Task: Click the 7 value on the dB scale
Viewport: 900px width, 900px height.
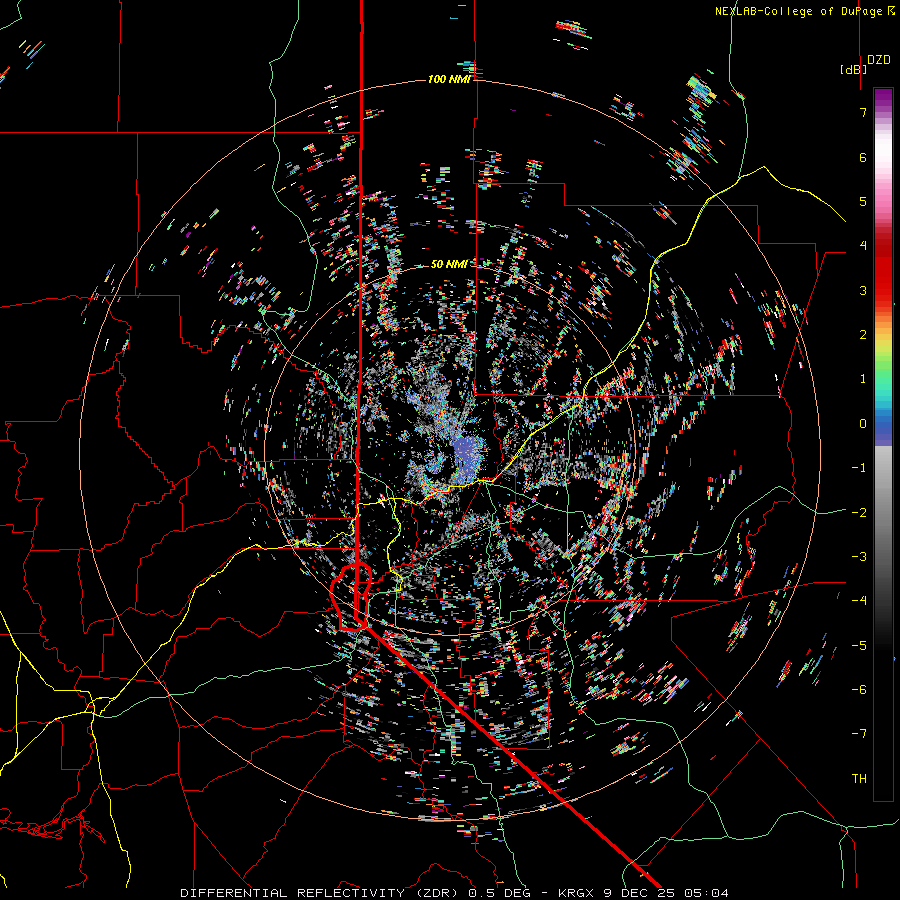Action: click(863, 112)
